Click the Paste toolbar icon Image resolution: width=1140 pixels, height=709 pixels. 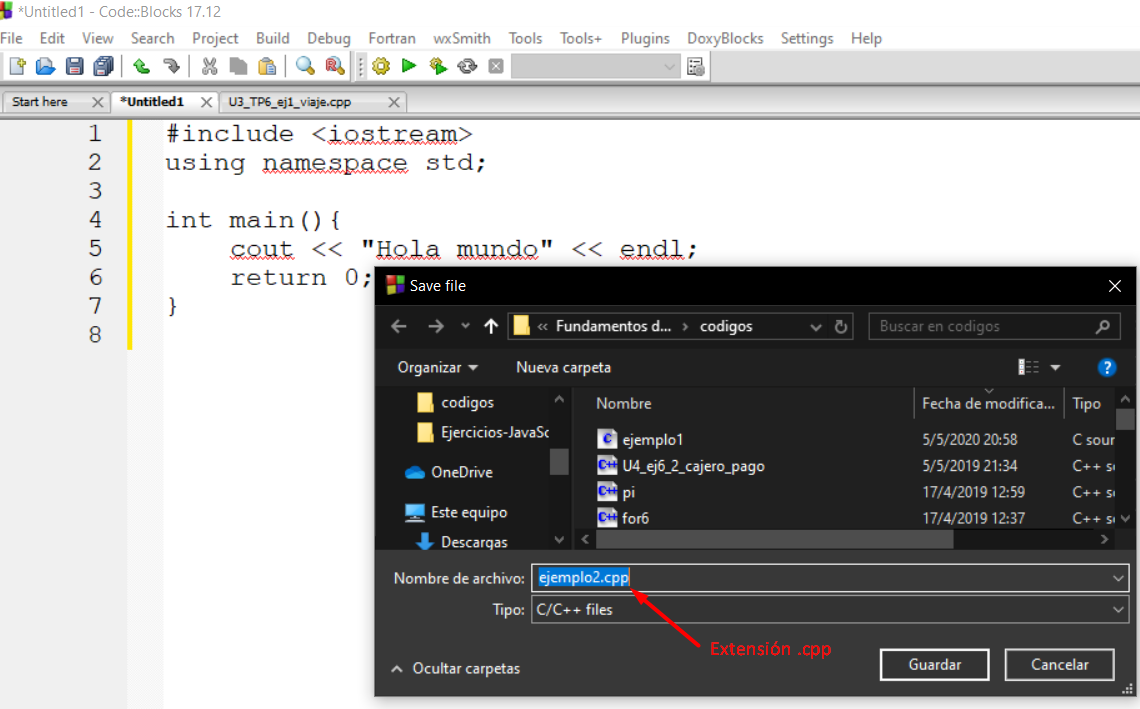point(265,66)
